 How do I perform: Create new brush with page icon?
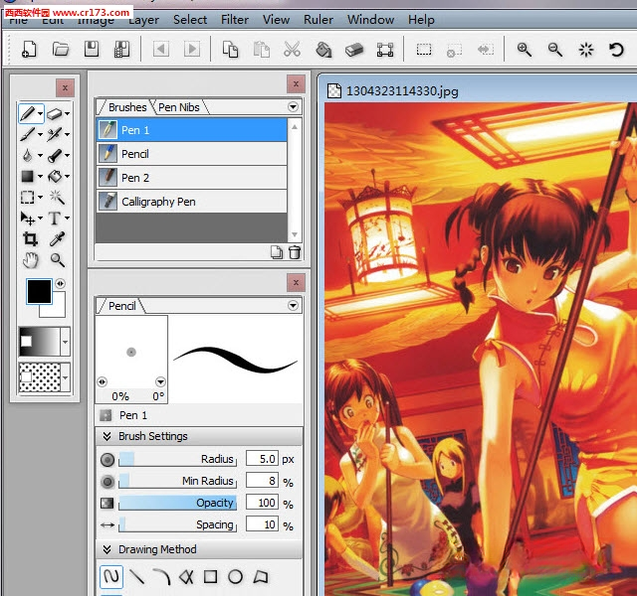click(277, 252)
